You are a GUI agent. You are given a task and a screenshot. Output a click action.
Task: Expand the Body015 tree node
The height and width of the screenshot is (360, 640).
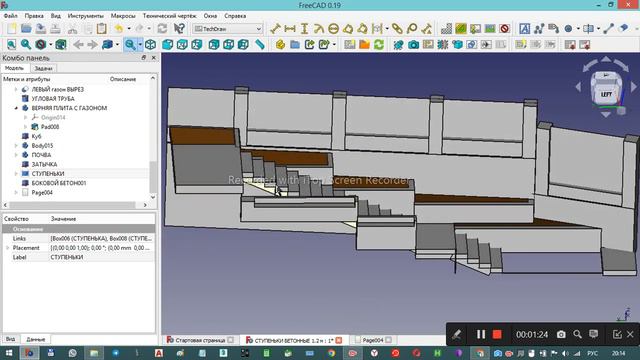pyautogui.click(x=16, y=145)
